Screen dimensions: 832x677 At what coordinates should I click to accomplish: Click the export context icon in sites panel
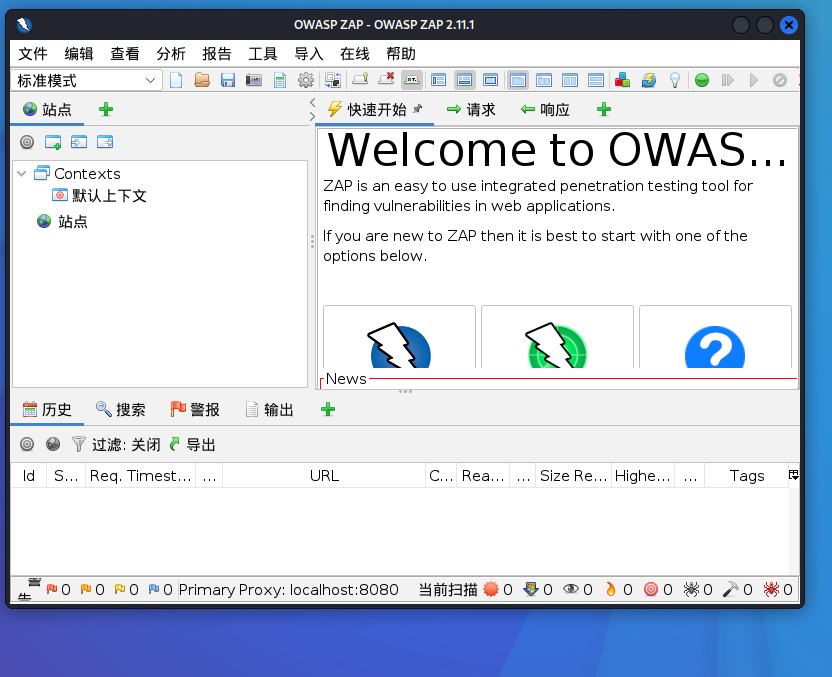pyautogui.click(x=105, y=142)
